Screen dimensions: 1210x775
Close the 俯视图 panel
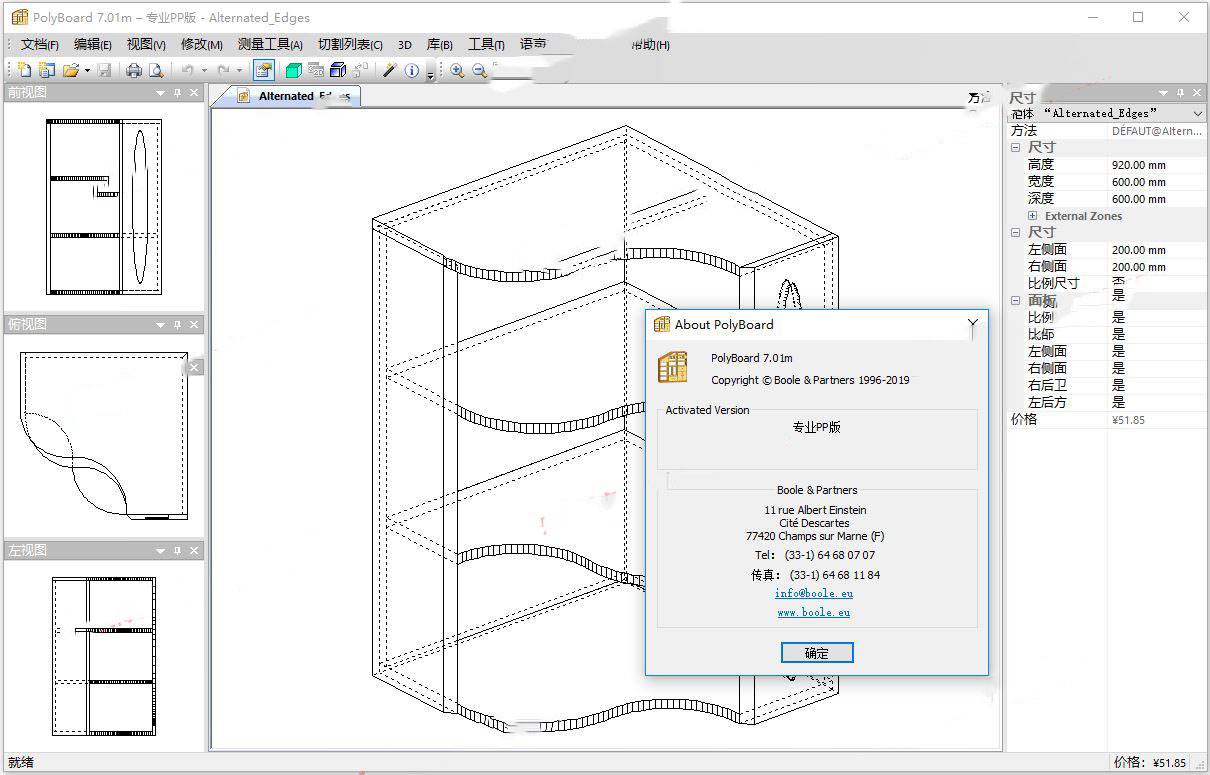194,324
